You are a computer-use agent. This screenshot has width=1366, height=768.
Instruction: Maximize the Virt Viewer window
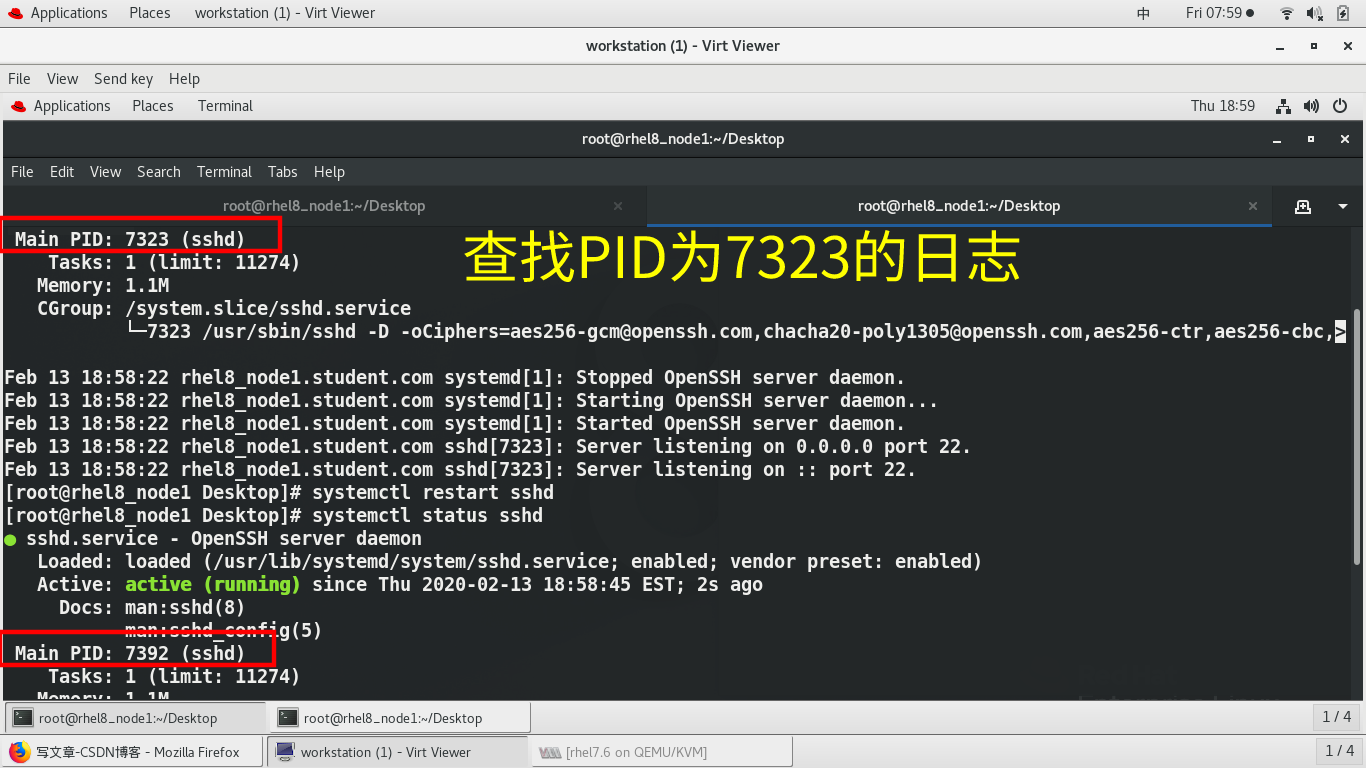click(x=1314, y=46)
